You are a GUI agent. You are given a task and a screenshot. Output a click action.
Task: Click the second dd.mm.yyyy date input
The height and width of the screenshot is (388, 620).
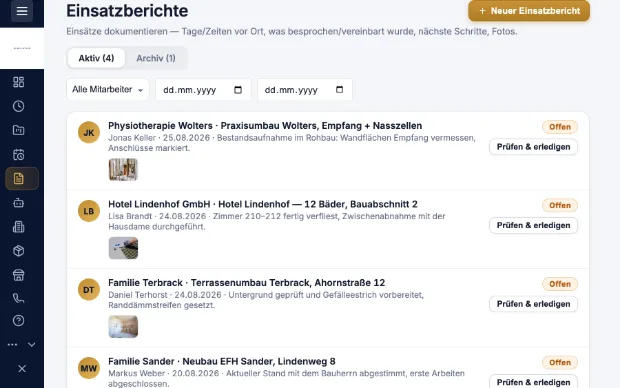click(305, 89)
